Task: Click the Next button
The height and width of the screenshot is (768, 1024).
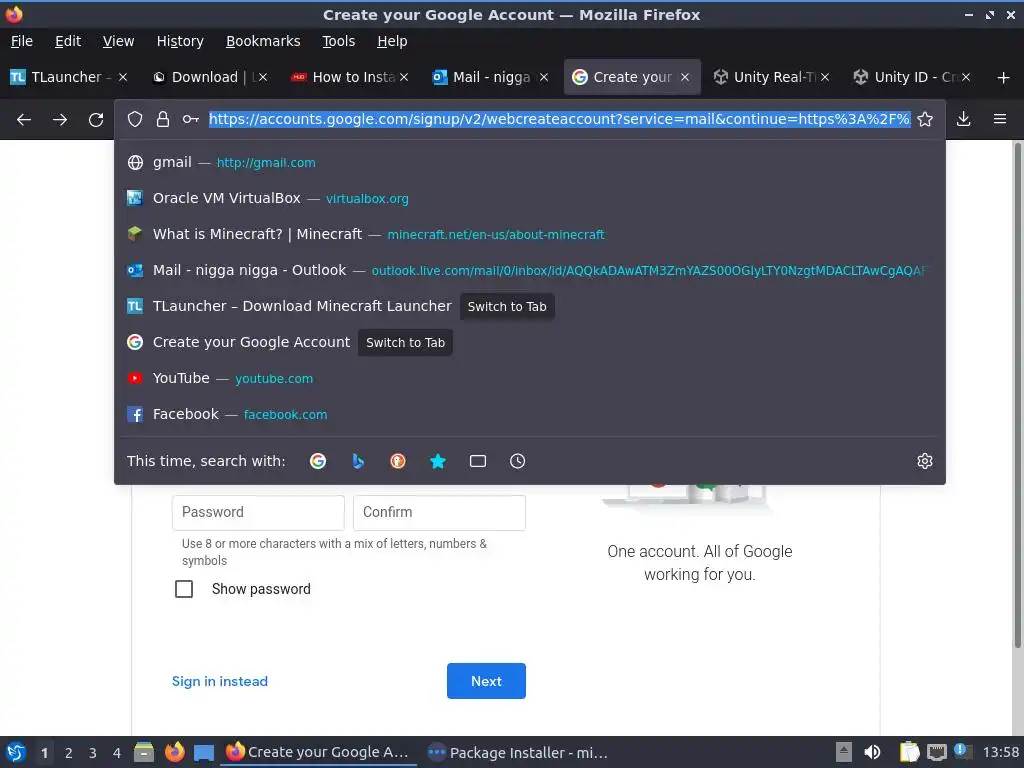Action: point(487,681)
